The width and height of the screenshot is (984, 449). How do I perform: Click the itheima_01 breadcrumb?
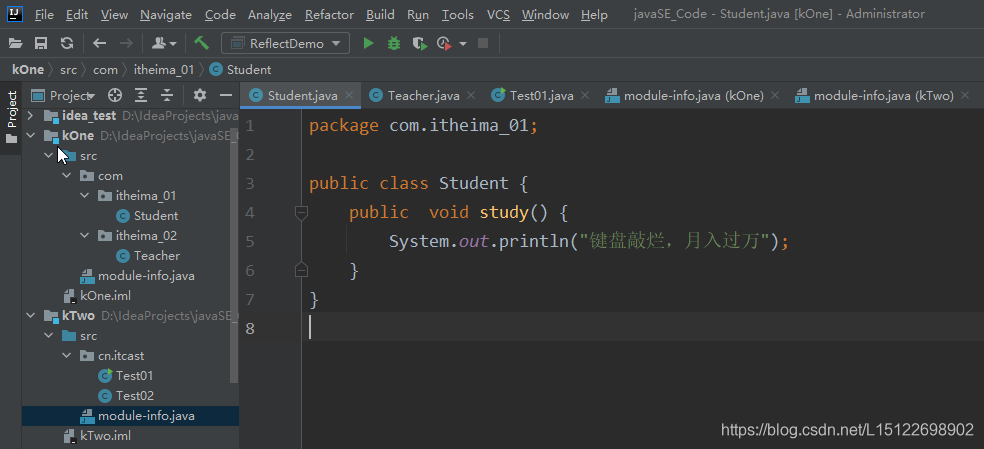[x=164, y=70]
